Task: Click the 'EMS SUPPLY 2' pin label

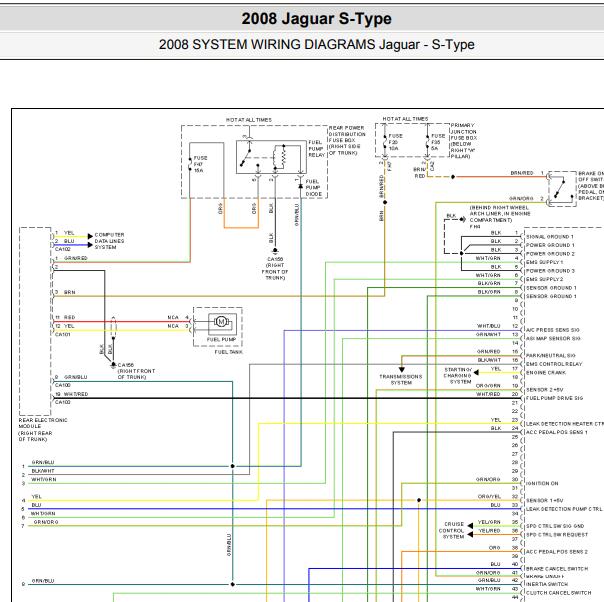Action: click(544, 279)
